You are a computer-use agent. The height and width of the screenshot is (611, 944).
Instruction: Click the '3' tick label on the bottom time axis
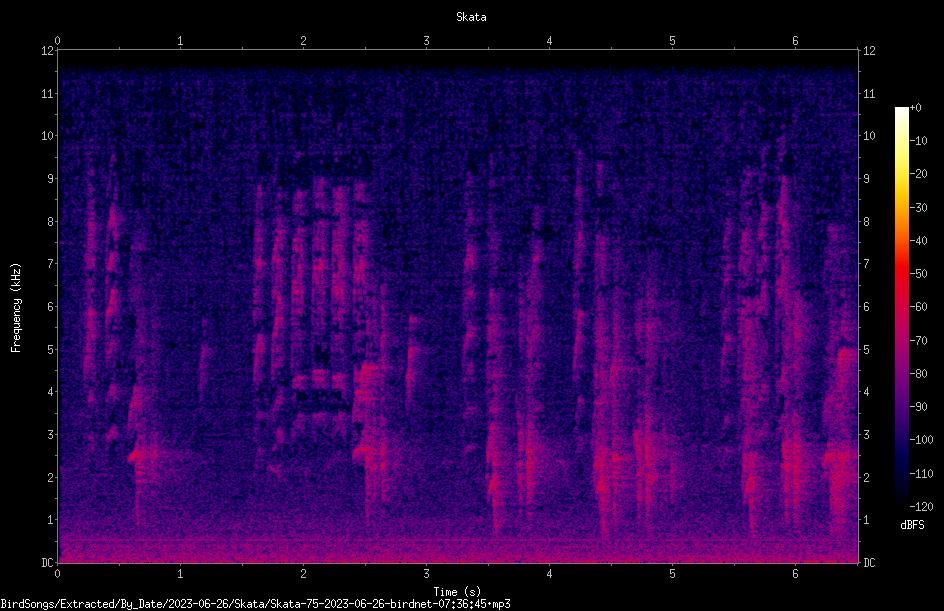426,574
